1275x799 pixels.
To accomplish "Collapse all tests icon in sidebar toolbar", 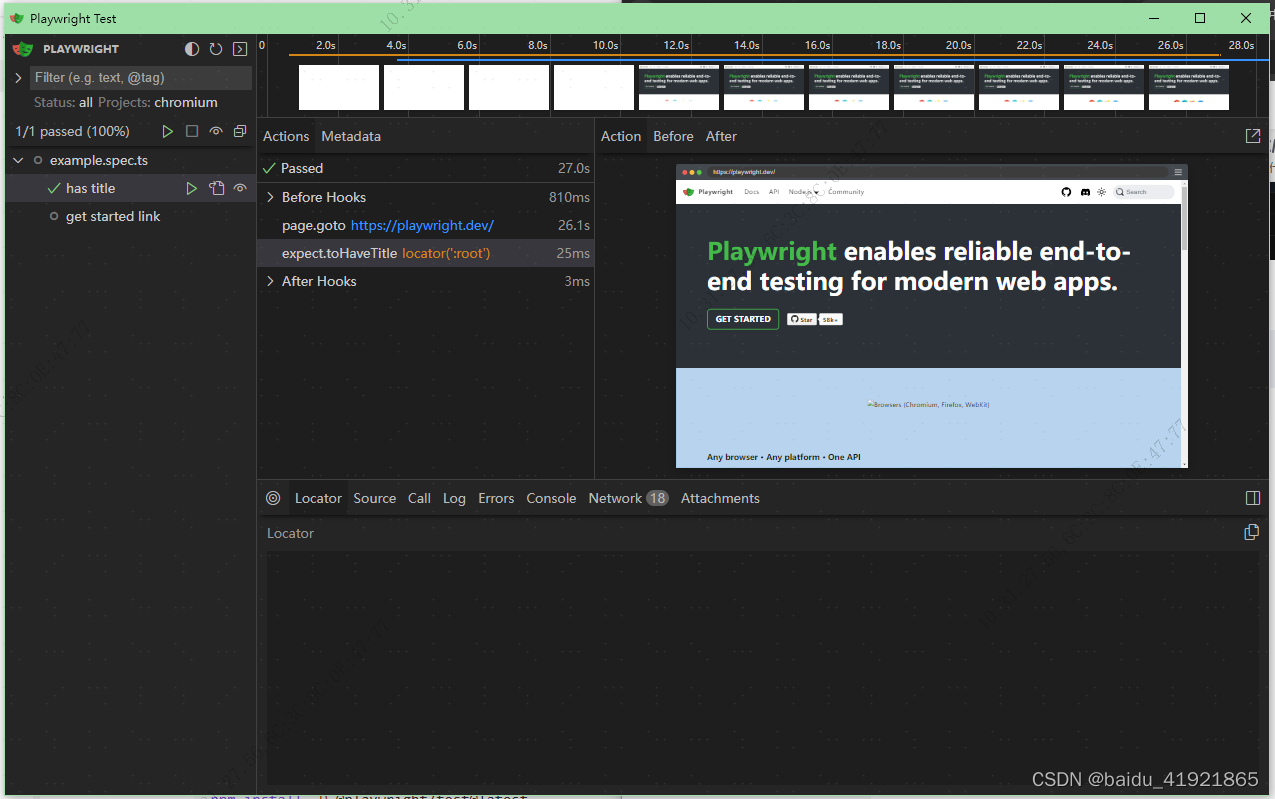I will pos(240,131).
